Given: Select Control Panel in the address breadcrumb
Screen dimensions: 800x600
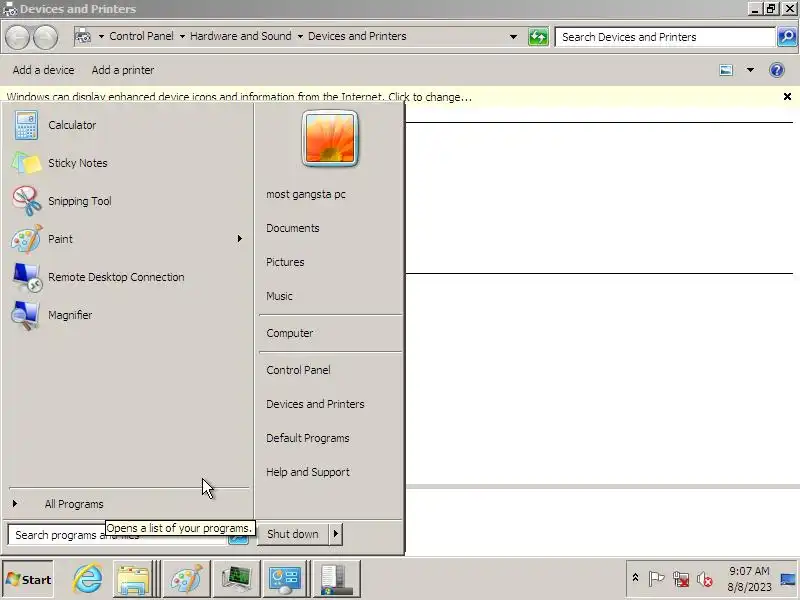Looking at the screenshot, I should click(141, 36).
